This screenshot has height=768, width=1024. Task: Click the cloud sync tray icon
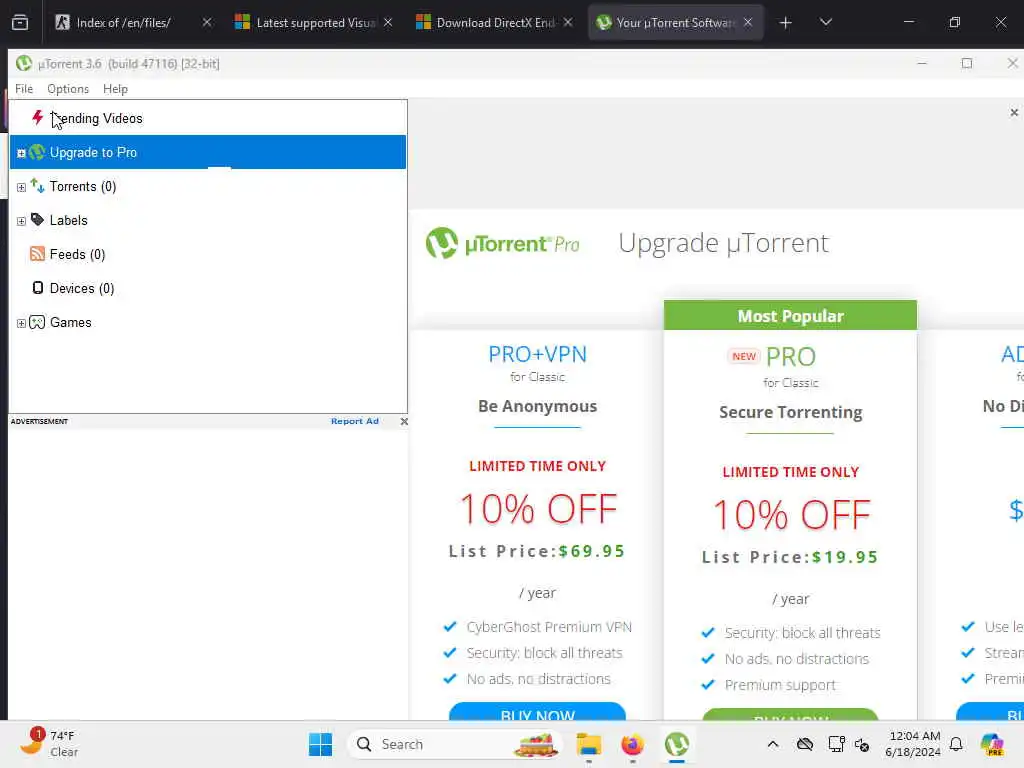coord(805,744)
